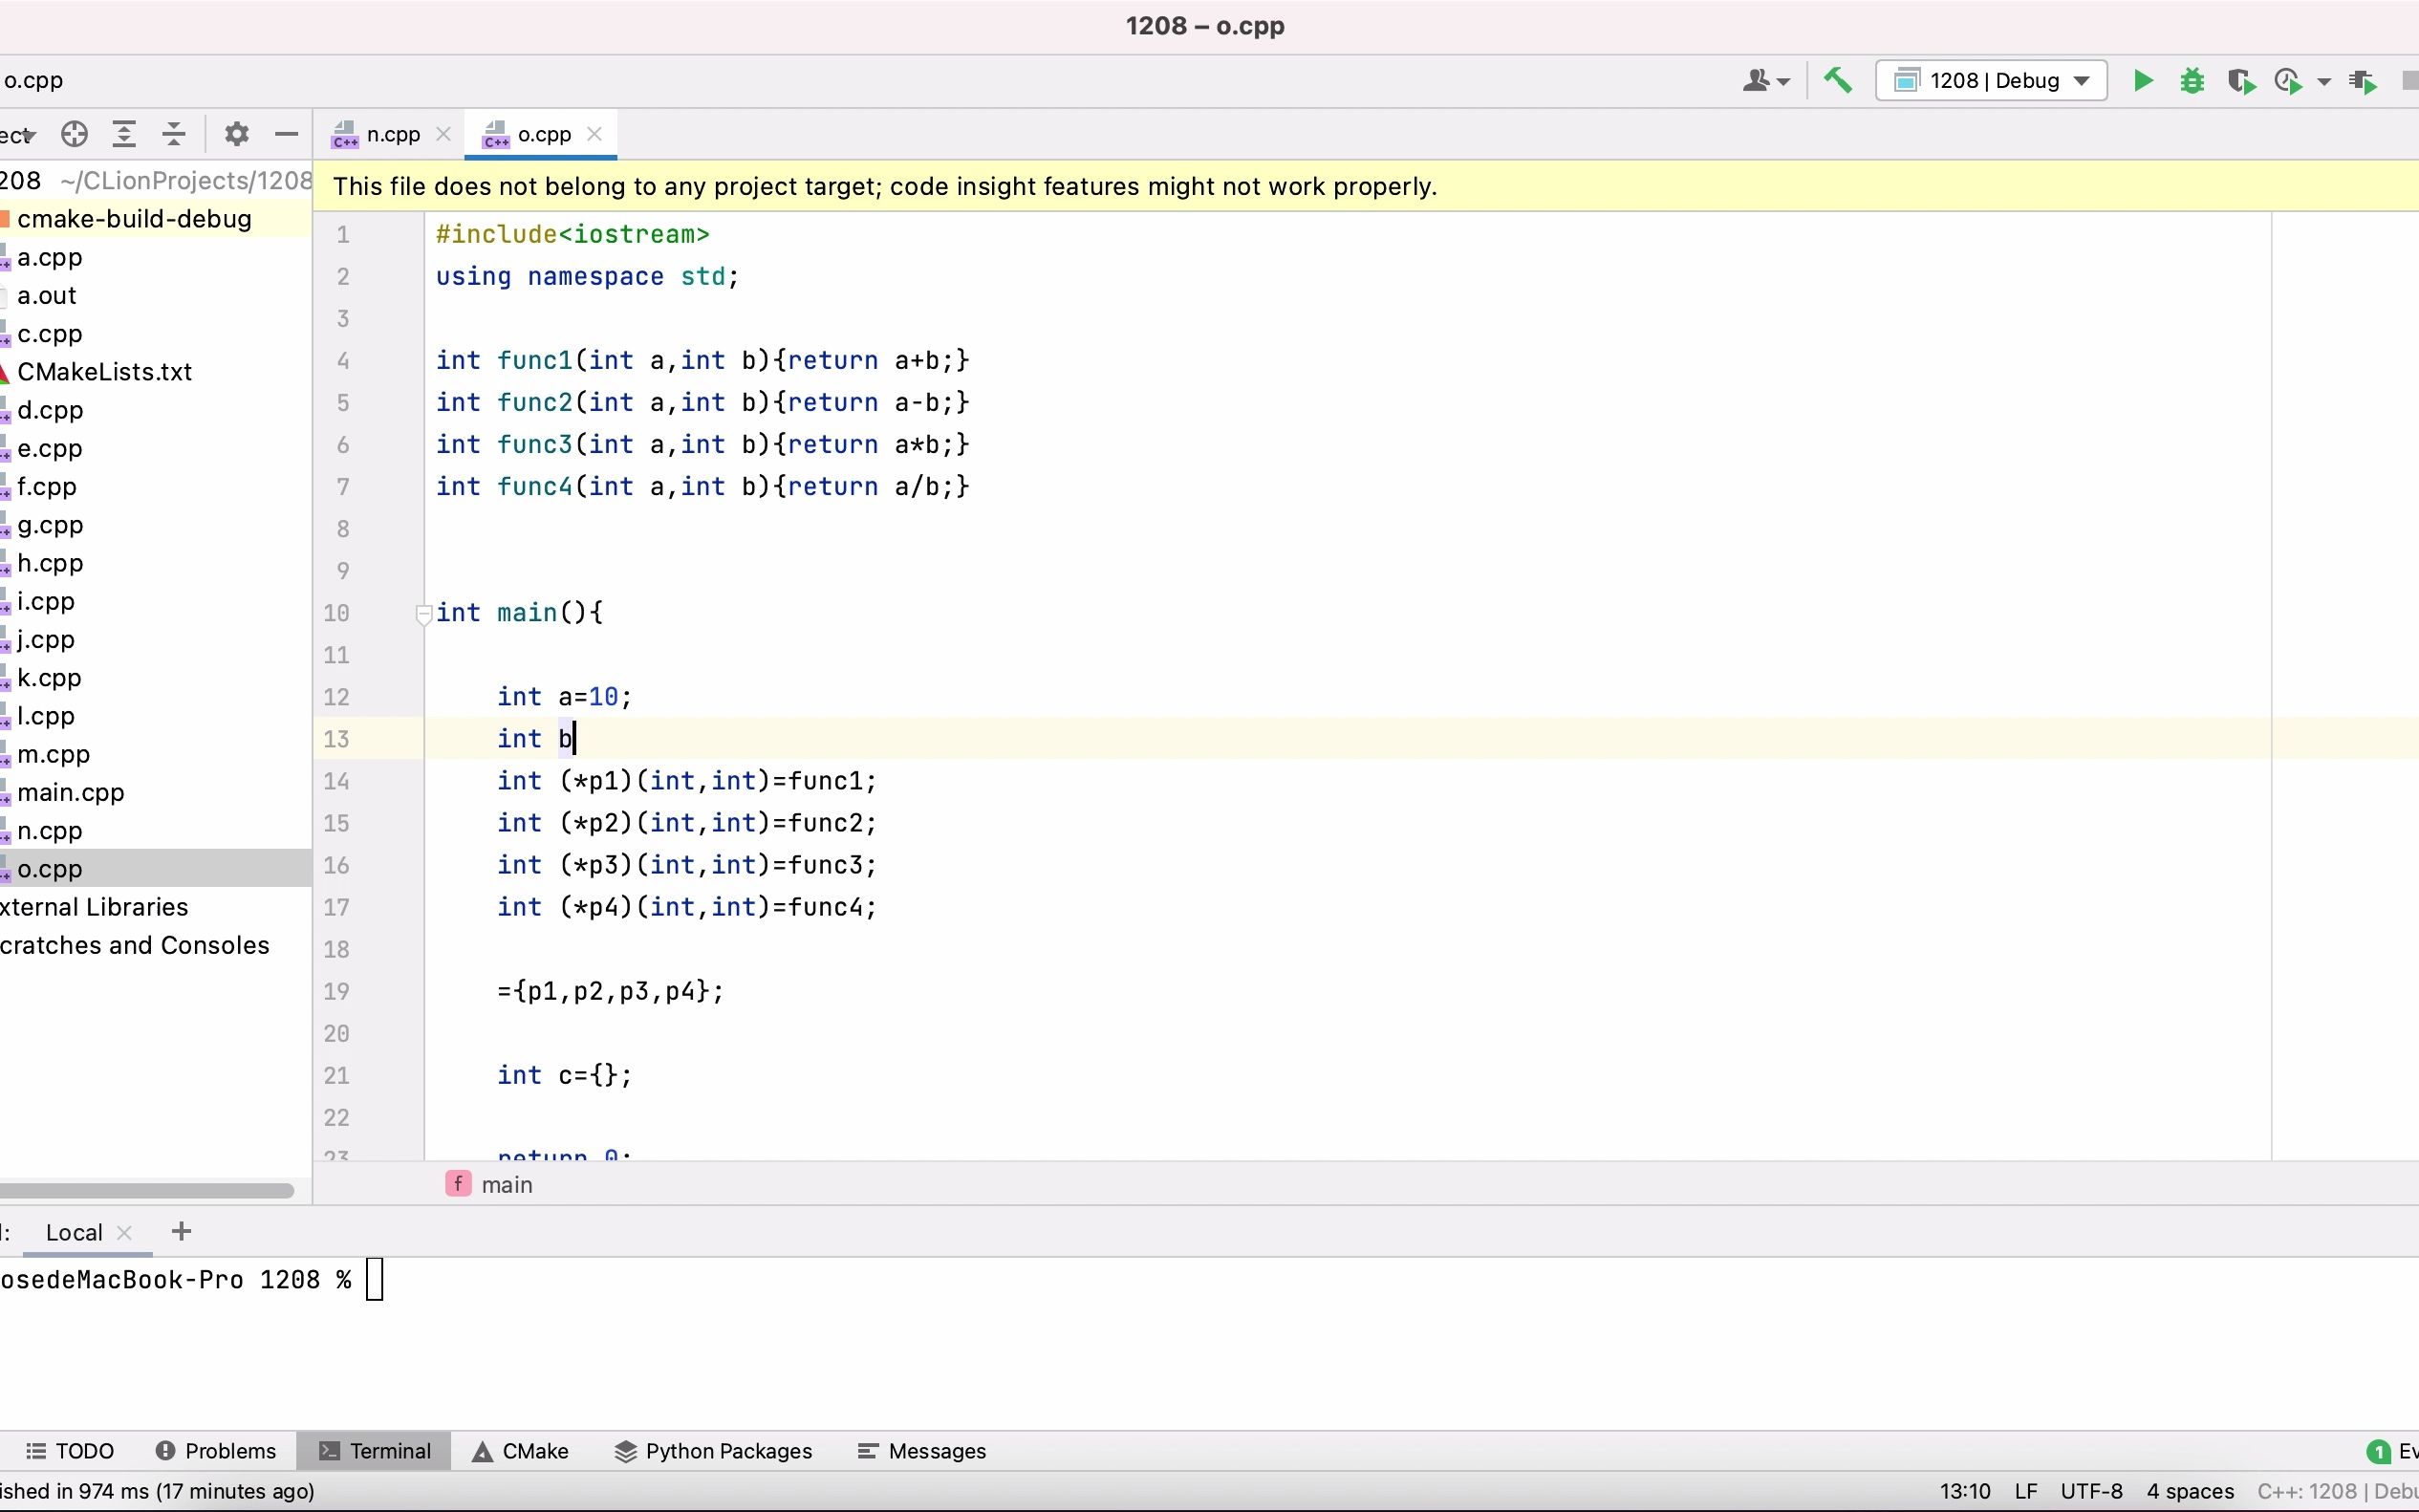Start debugging with the green bug icon
The height and width of the screenshot is (1512, 2419).
tap(2191, 80)
